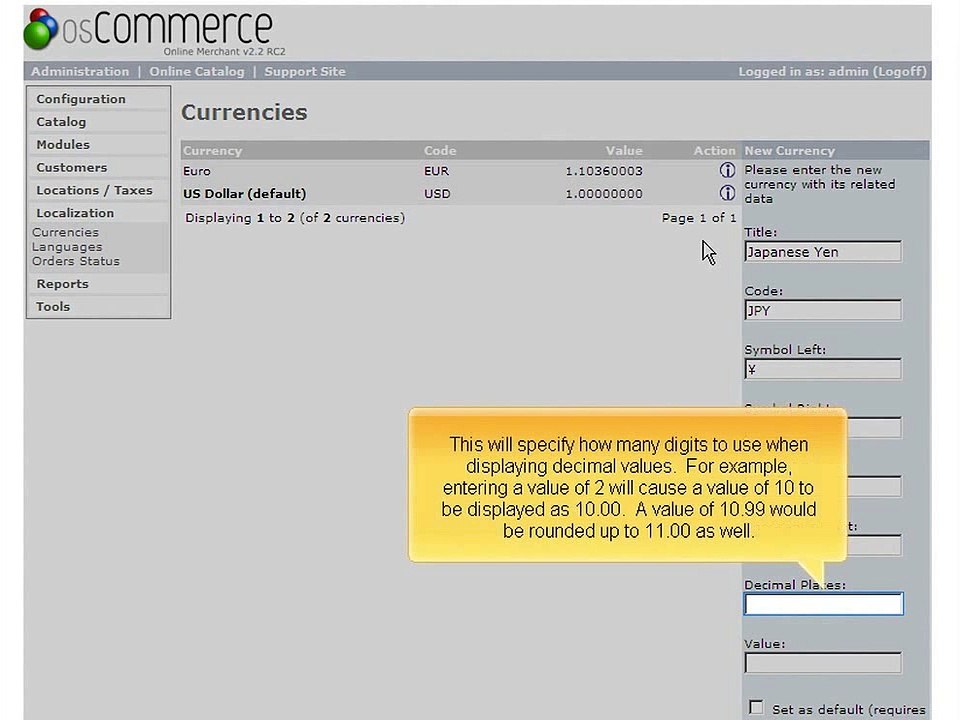This screenshot has height=720, width=960.
Task: Select US Dollar (default) row name
Action: (x=244, y=193)
